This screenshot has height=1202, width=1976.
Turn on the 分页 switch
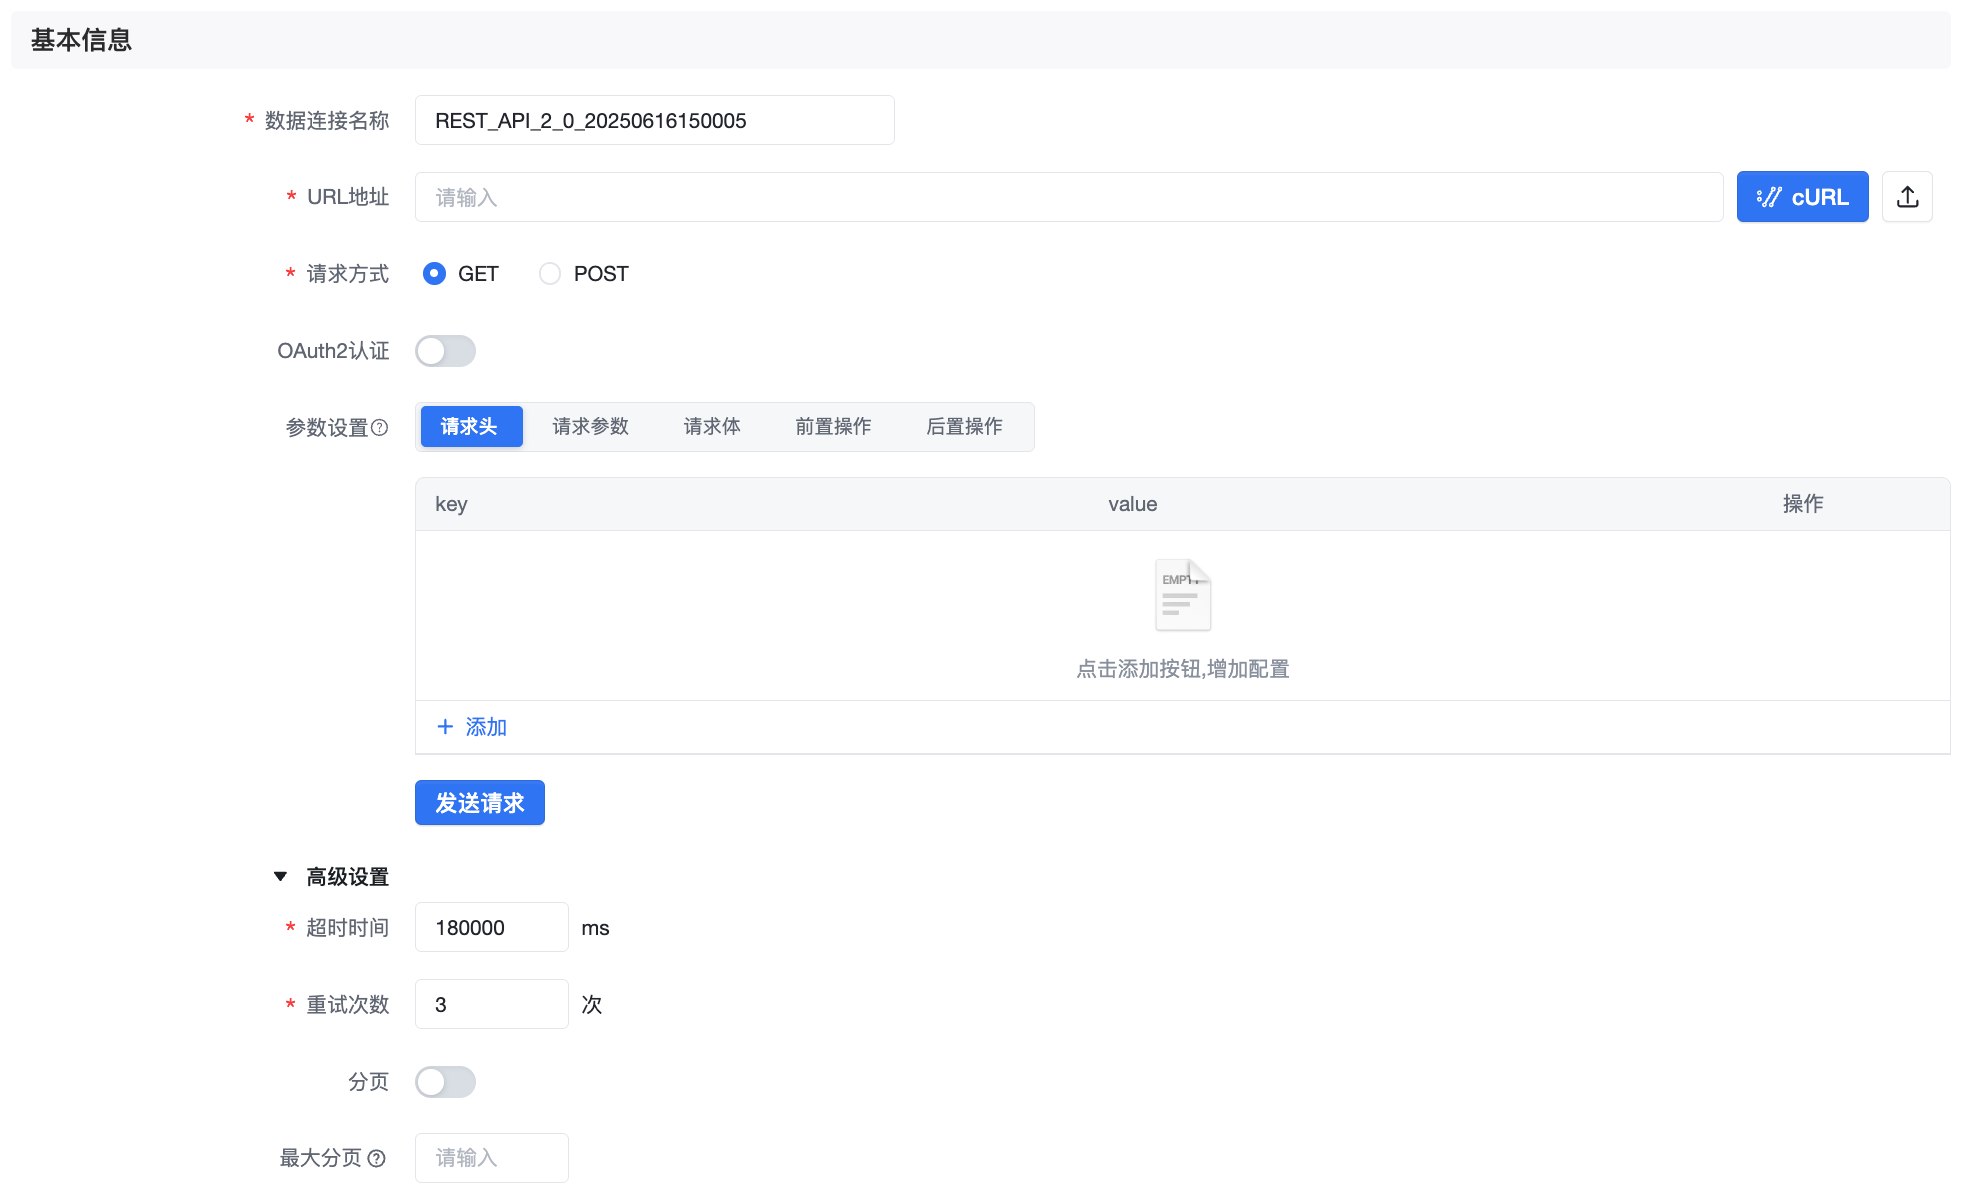pyautogui.click(x=446, y=1082)
